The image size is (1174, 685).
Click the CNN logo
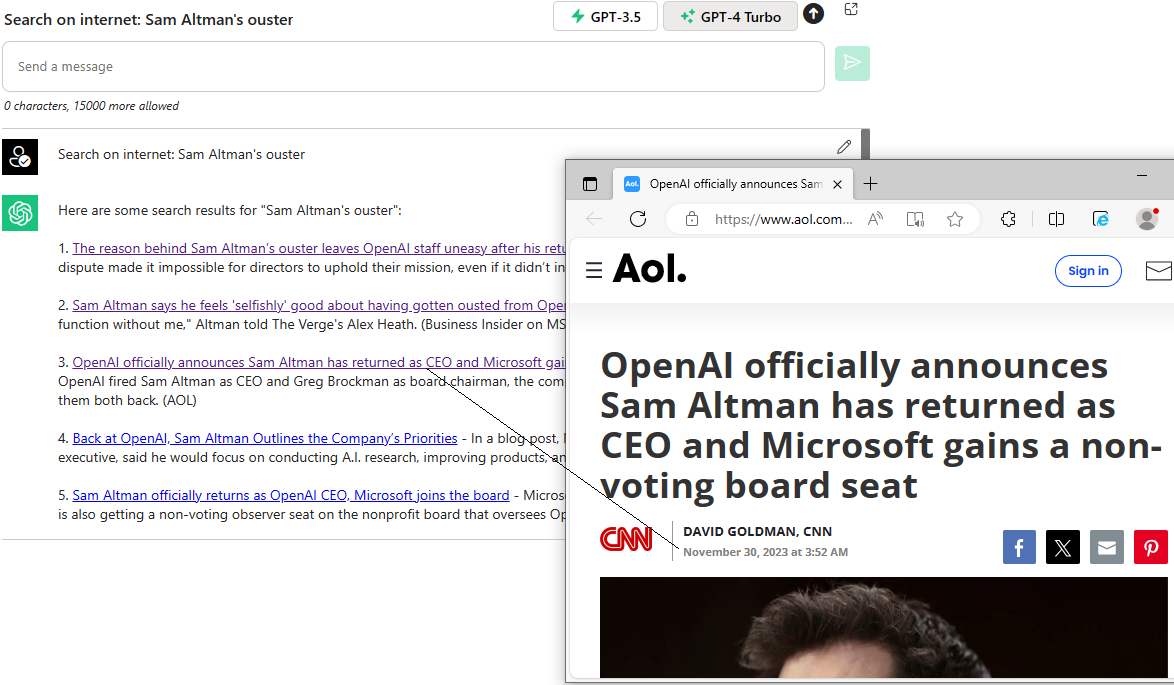pos(626,539)
